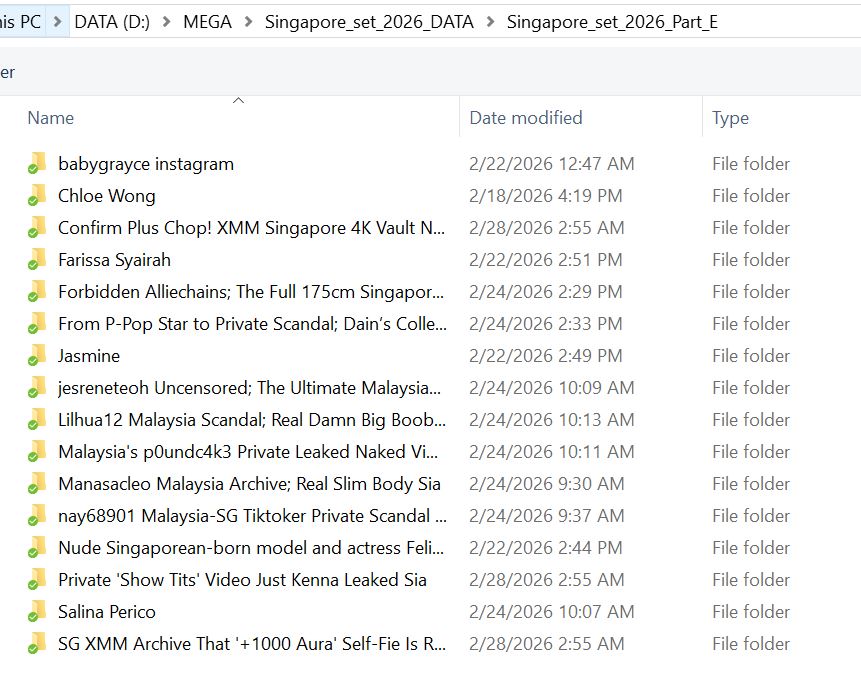Click date 2/24/2026 10:13 AM
861x682 pixels.
click(x=551, y=420)
